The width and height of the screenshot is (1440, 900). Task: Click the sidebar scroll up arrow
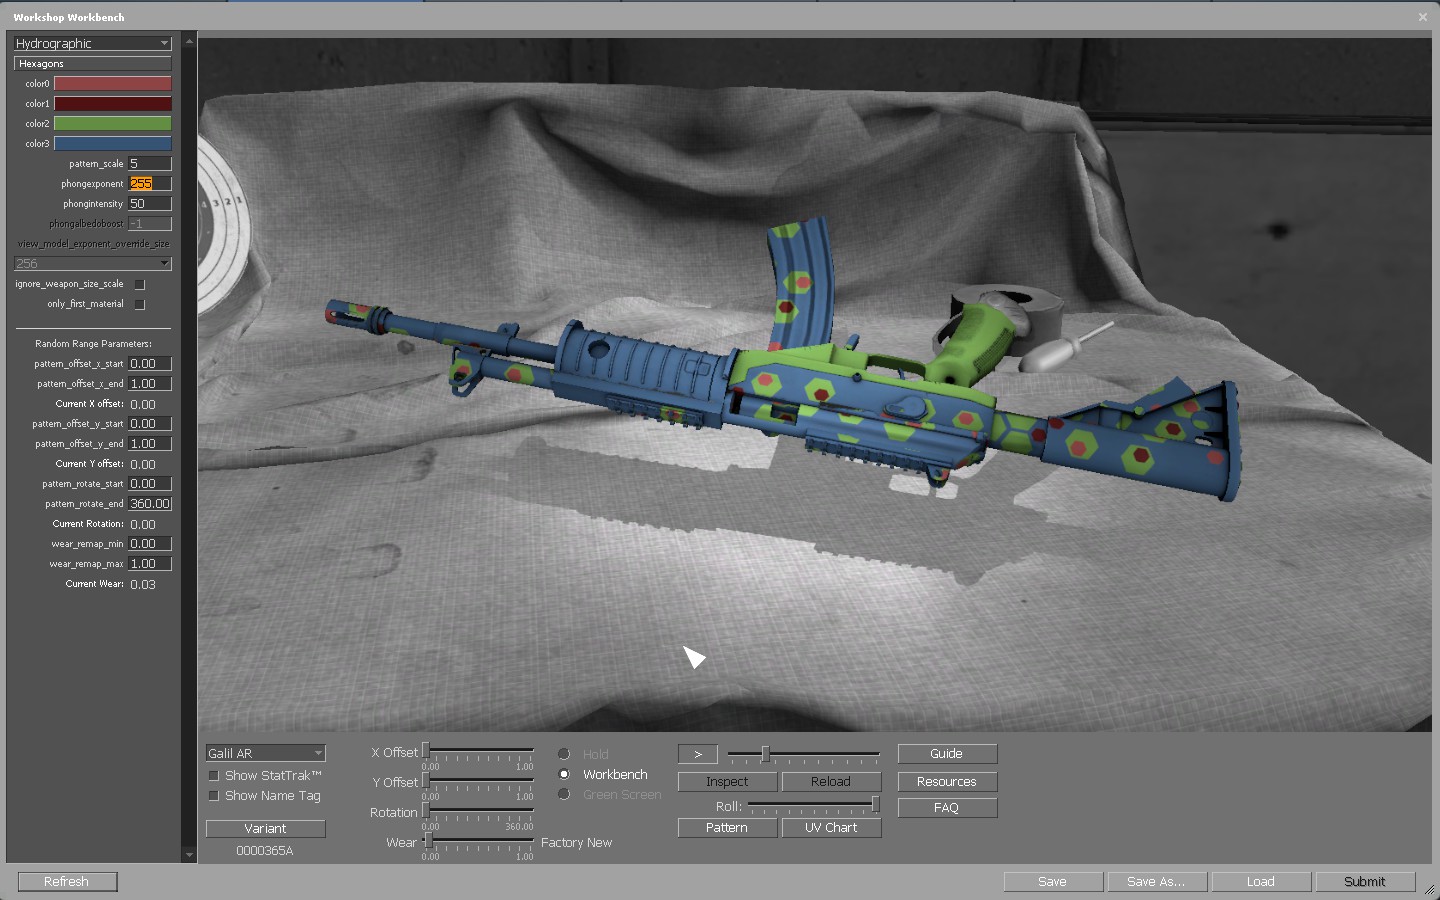[x=189, y=41]
